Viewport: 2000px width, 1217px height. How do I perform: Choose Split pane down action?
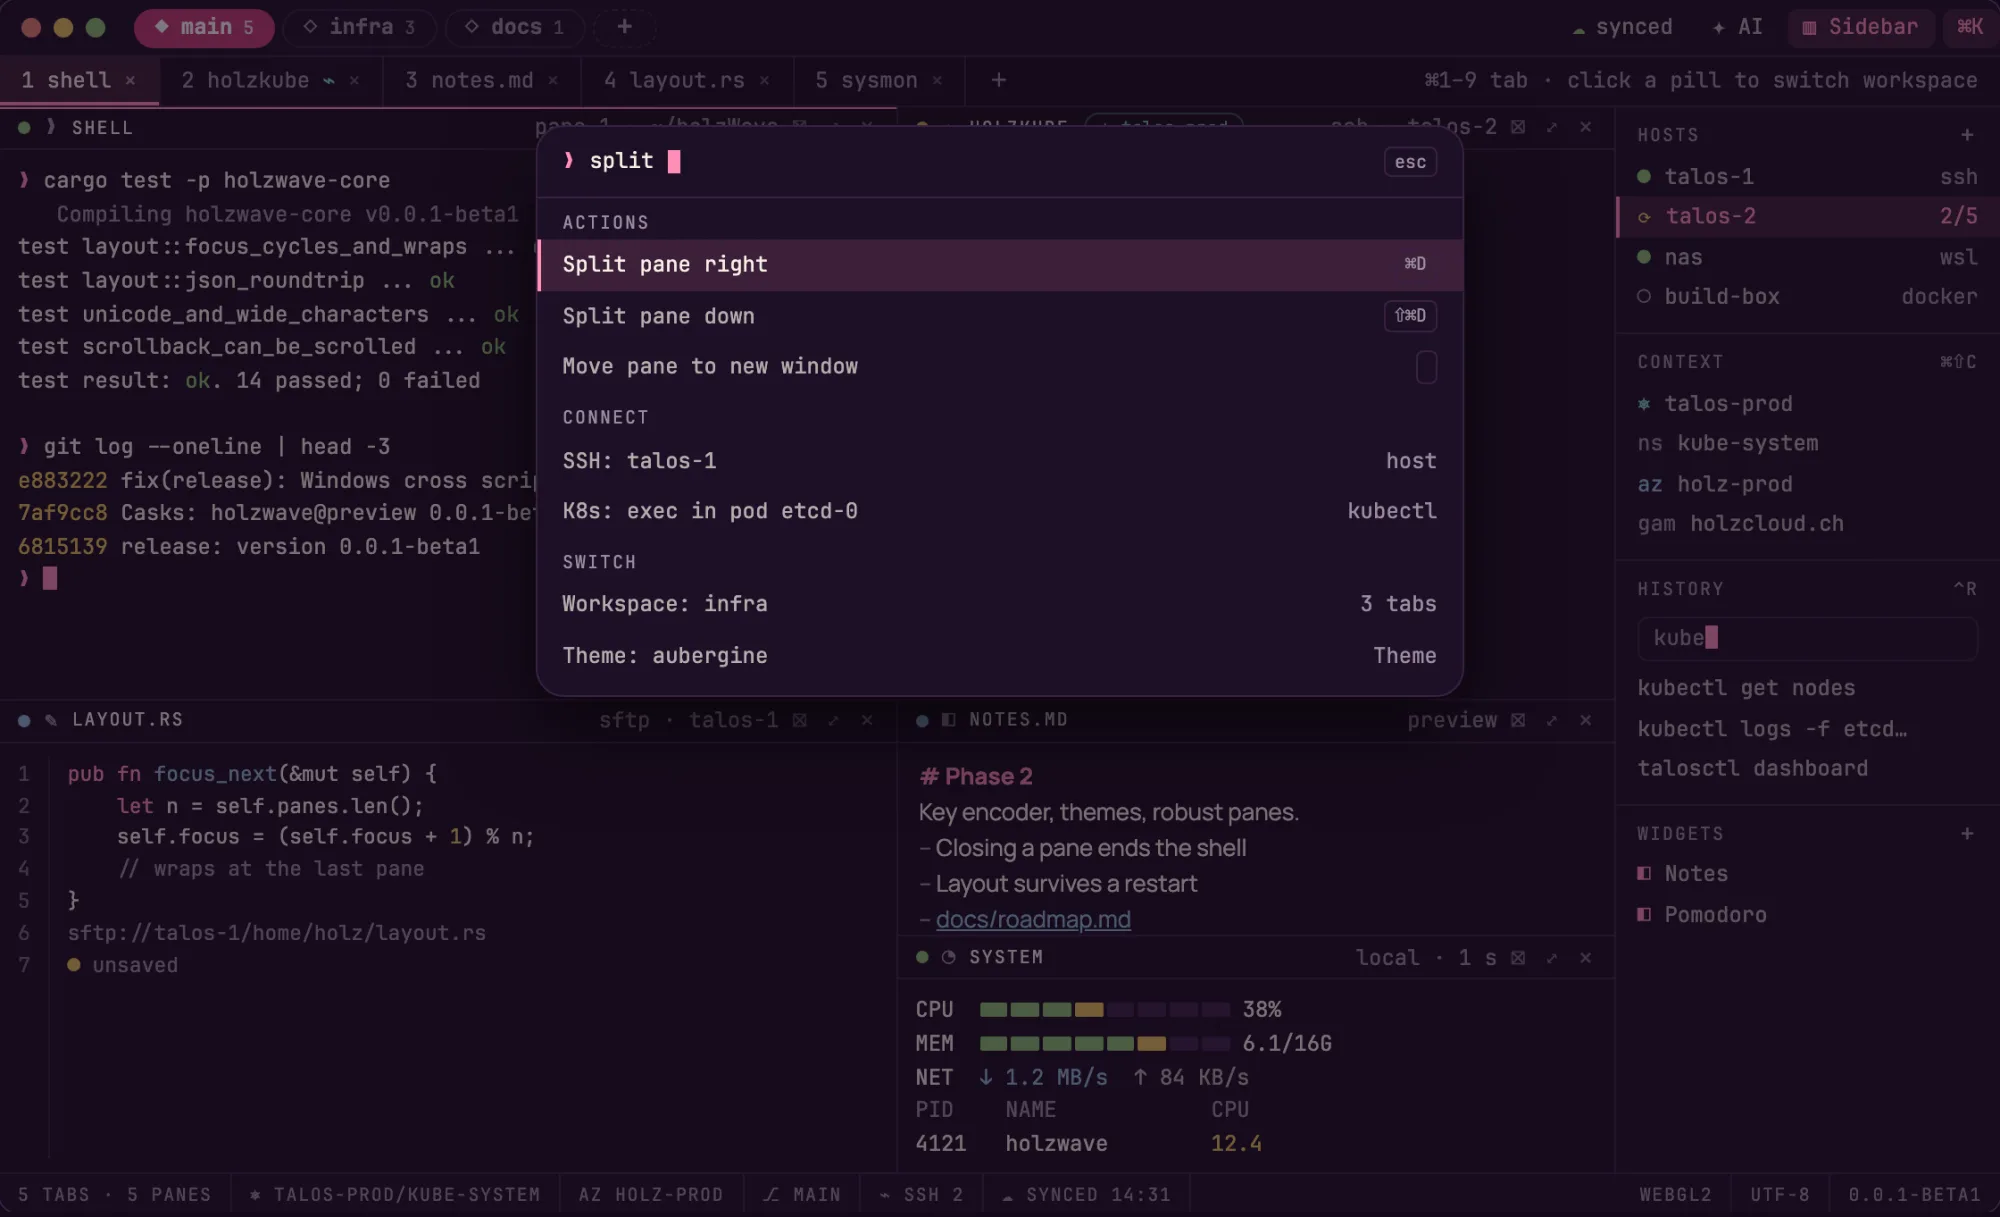[x=1000, y=316]
